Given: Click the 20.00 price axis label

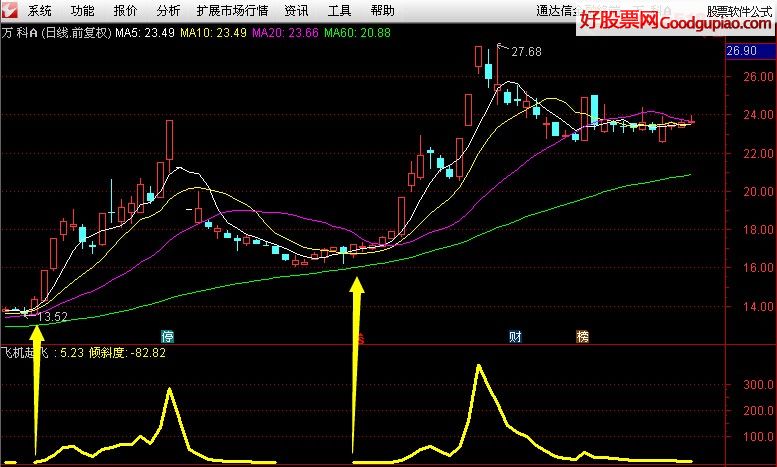Looking at the screenshot, I should pos(758,191).
